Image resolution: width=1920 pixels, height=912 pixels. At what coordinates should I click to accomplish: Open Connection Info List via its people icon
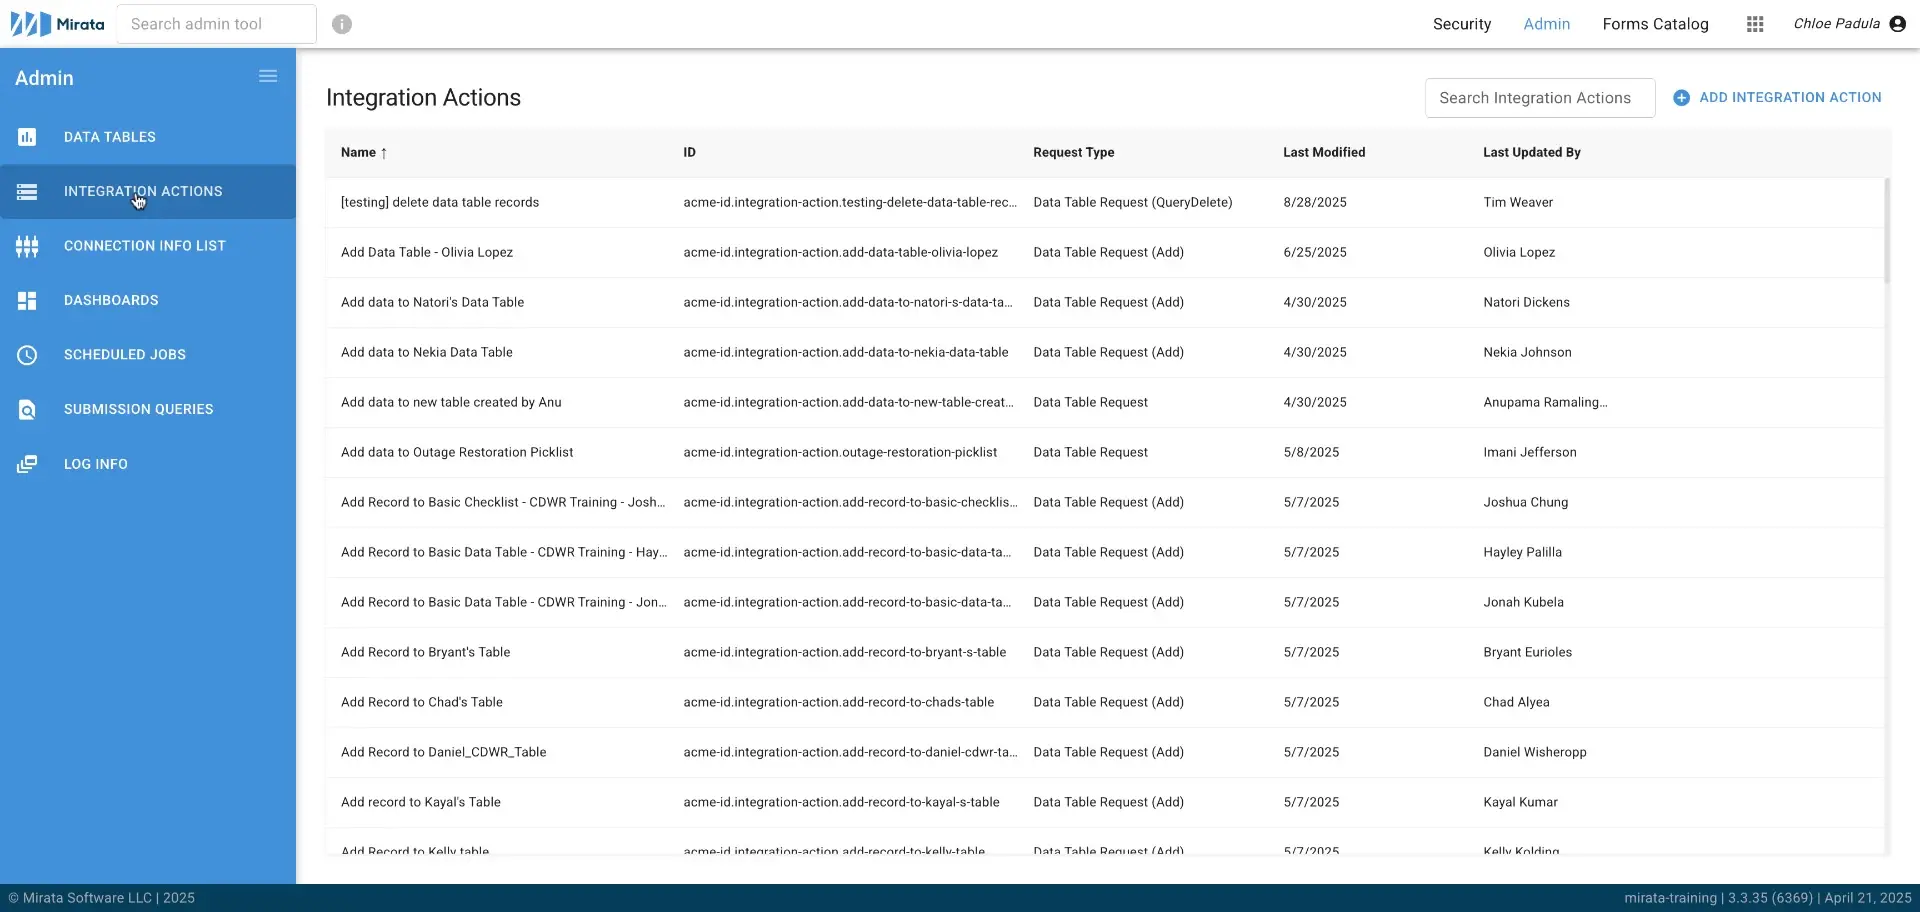27,246
